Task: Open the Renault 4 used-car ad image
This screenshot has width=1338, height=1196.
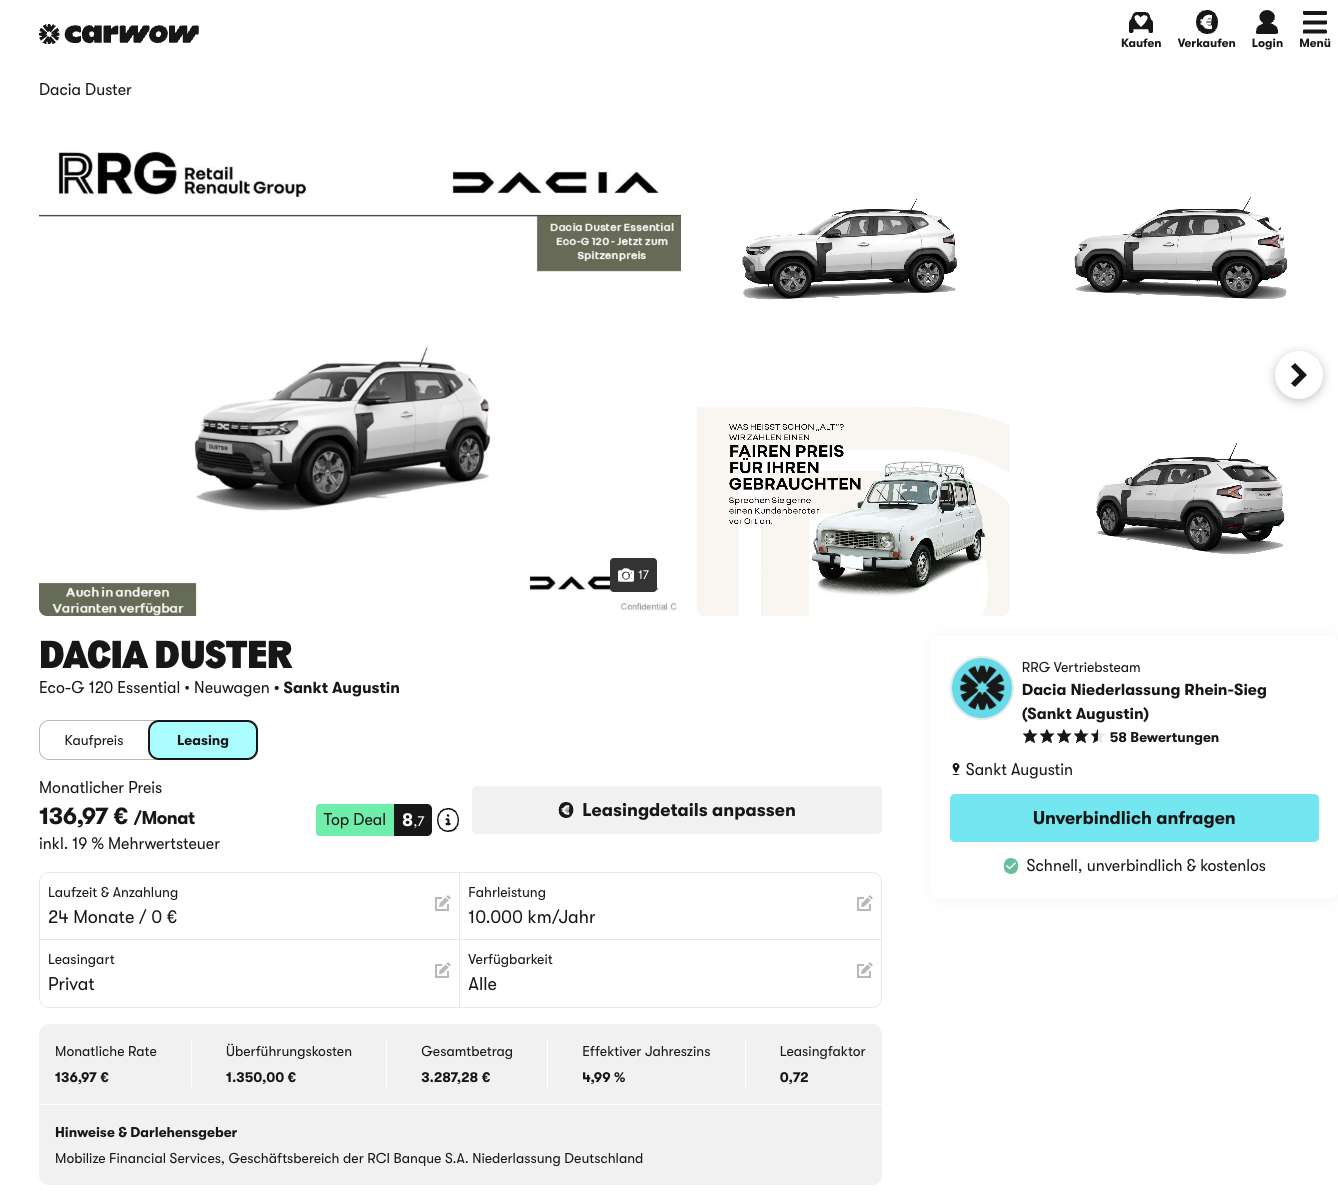Action: [x=853, y=511]
